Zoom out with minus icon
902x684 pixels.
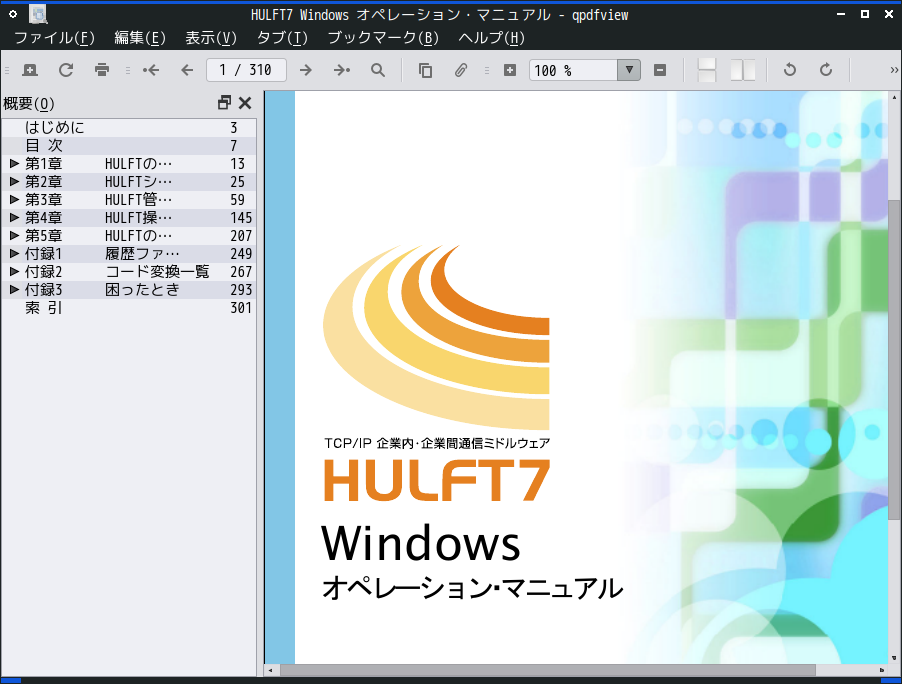click(x=660, y=70)
